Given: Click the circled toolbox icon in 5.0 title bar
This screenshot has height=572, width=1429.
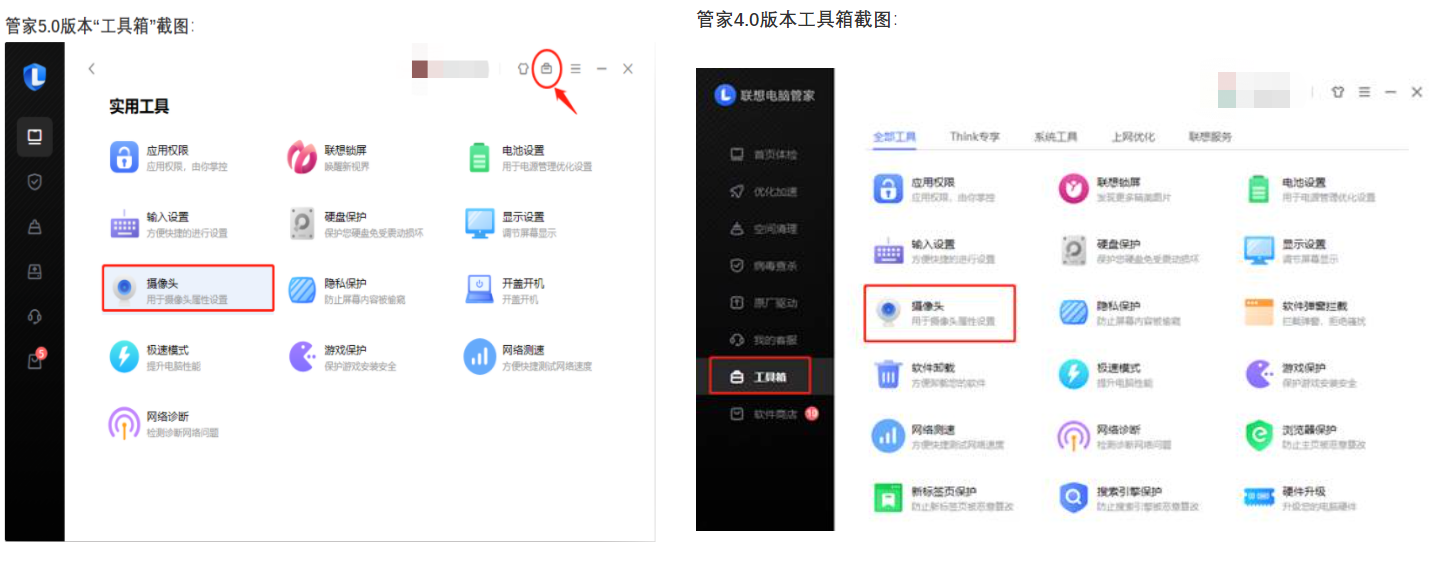Looking at the screenshot, I should [x=546, y=69].
